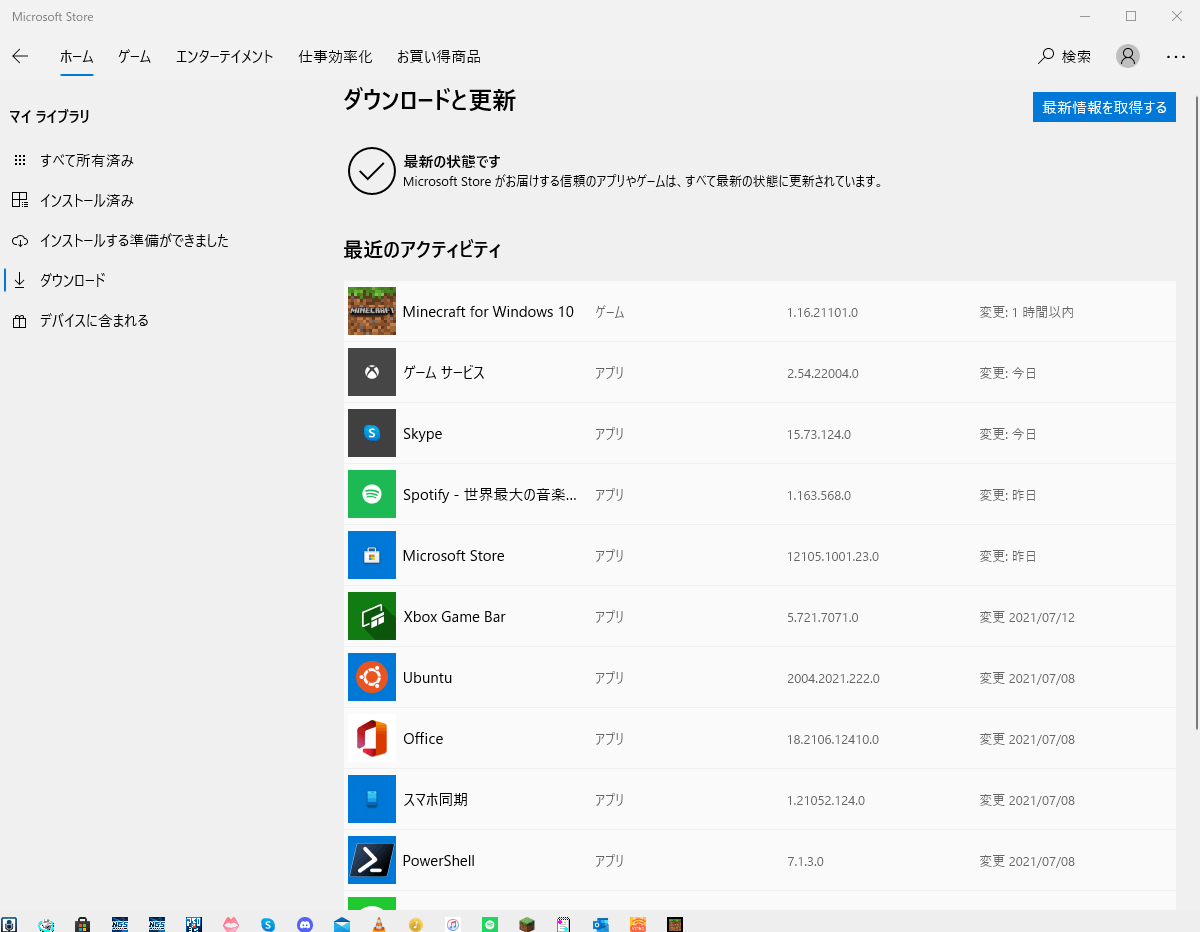The height and width of the screenshot is (932, 1200).
Task: Open the three-dots more menu
Action: [1176, 57]
